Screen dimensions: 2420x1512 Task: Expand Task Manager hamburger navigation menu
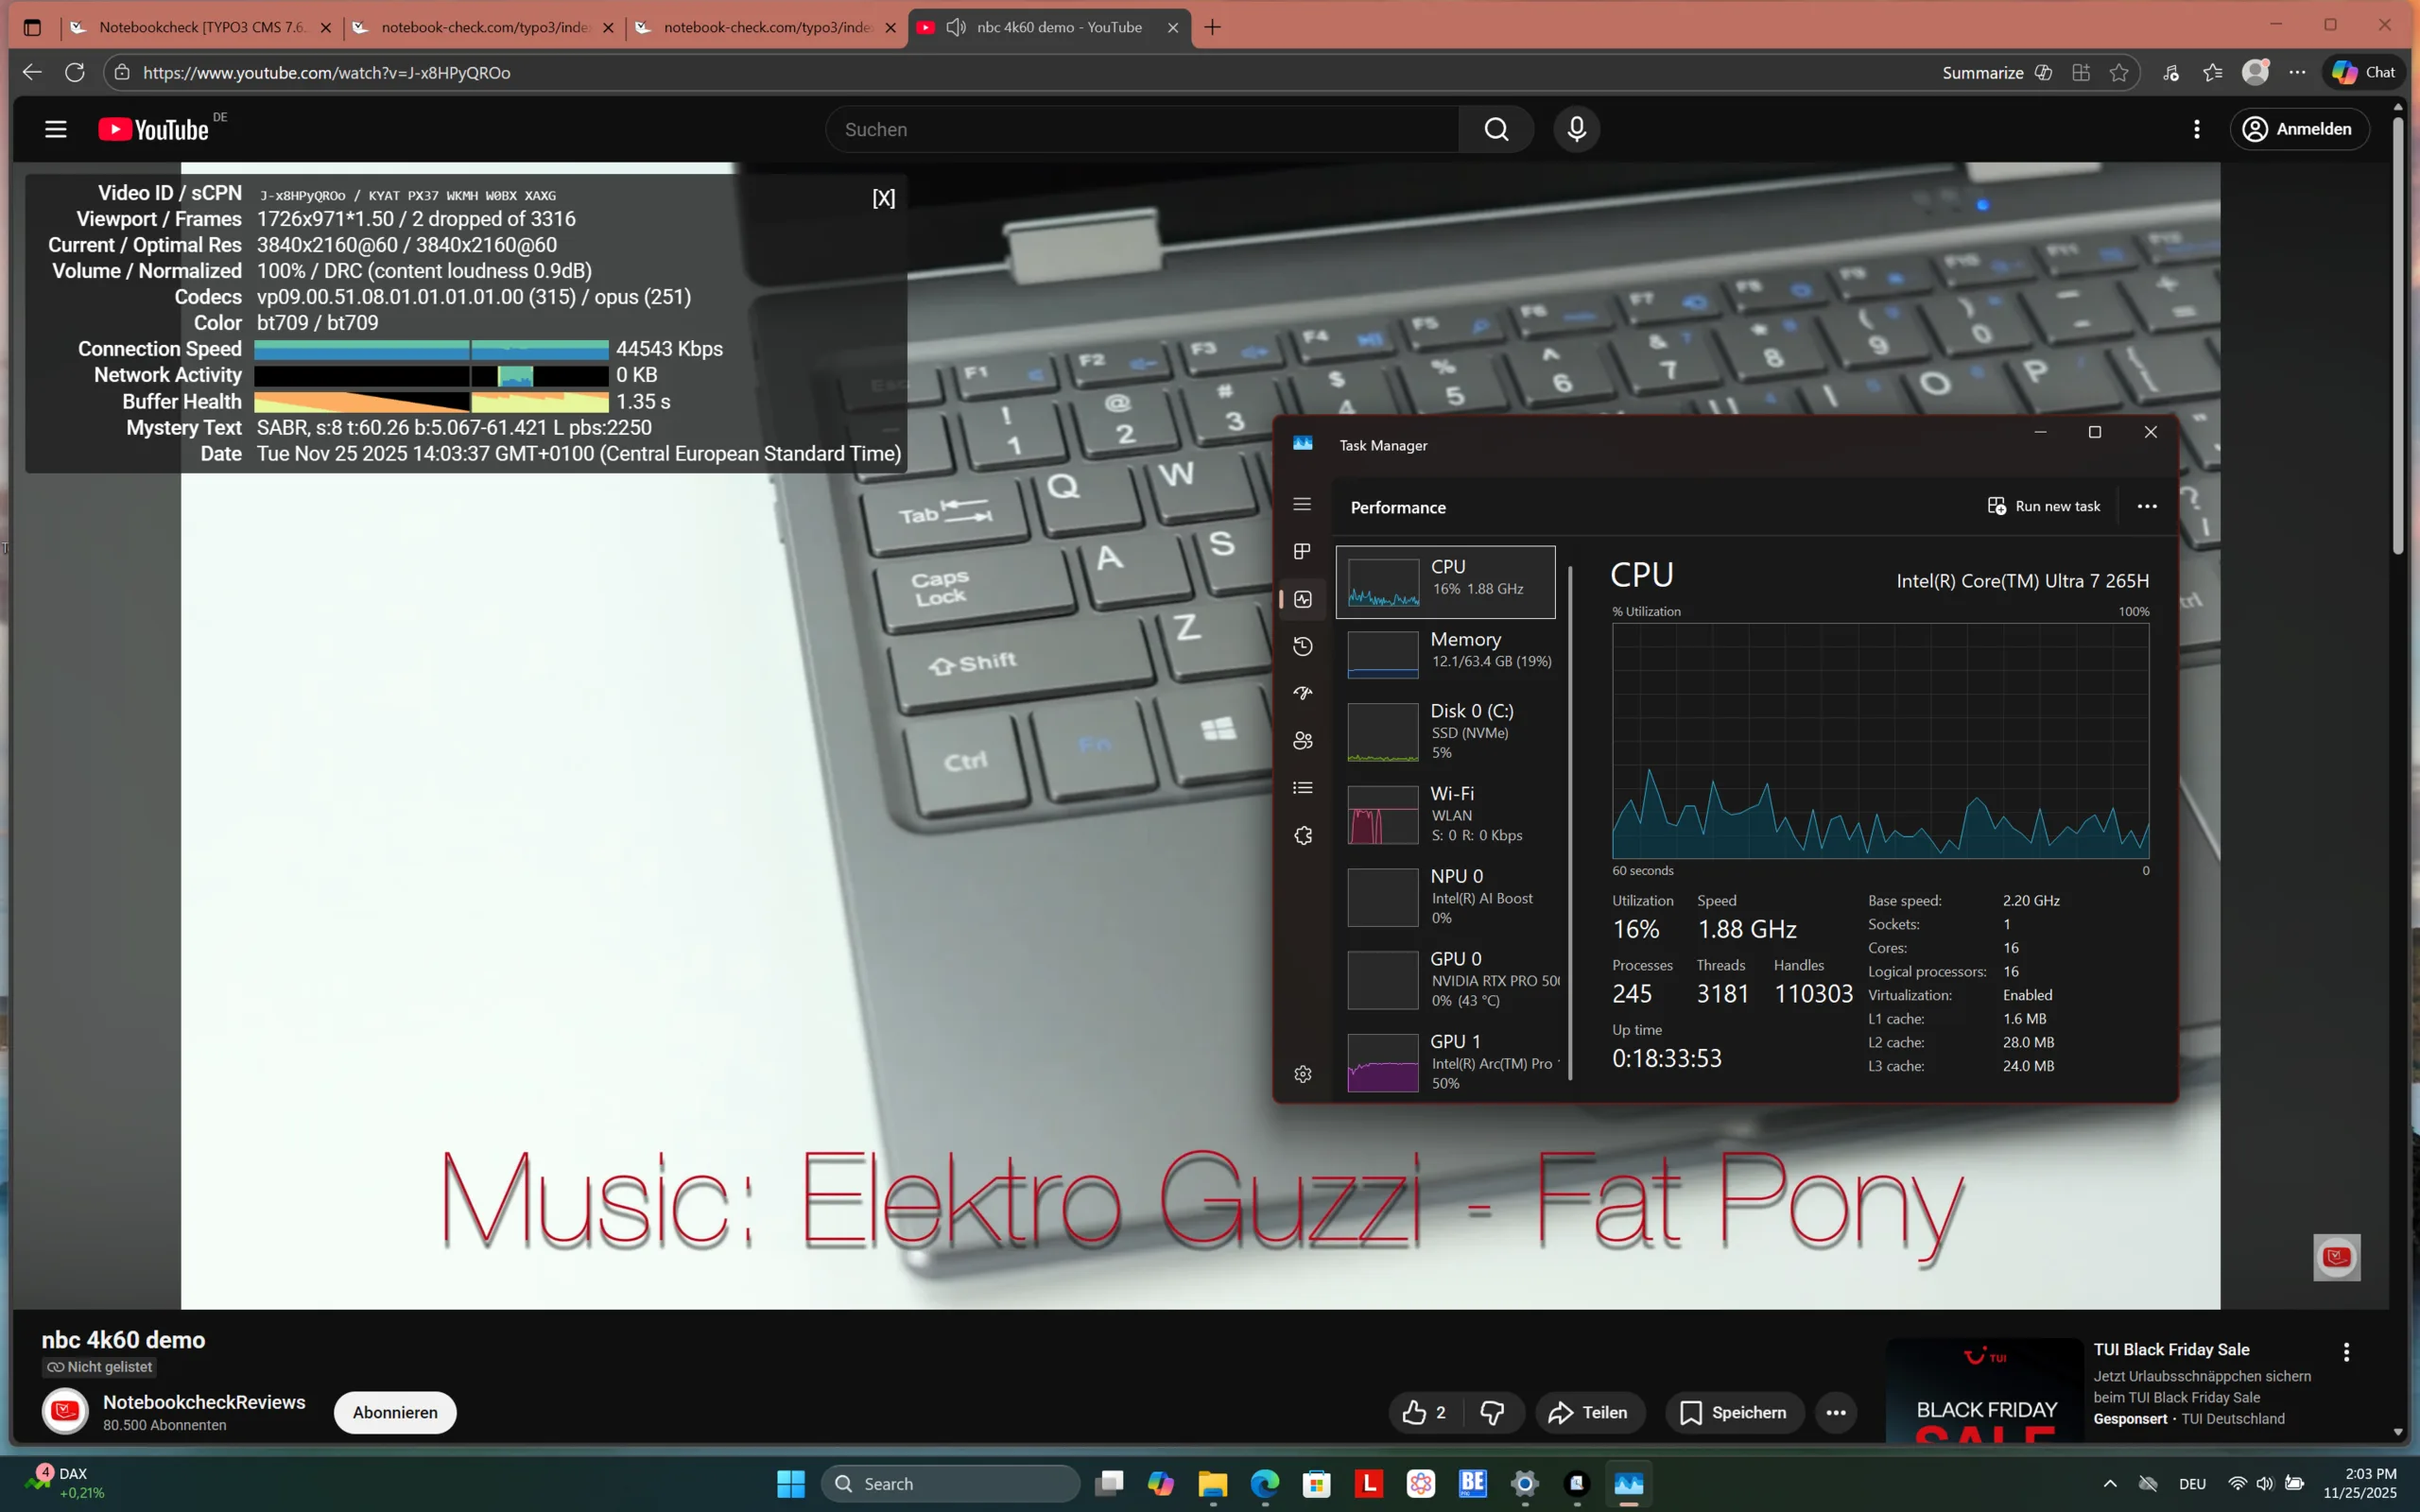[1302, 504]
